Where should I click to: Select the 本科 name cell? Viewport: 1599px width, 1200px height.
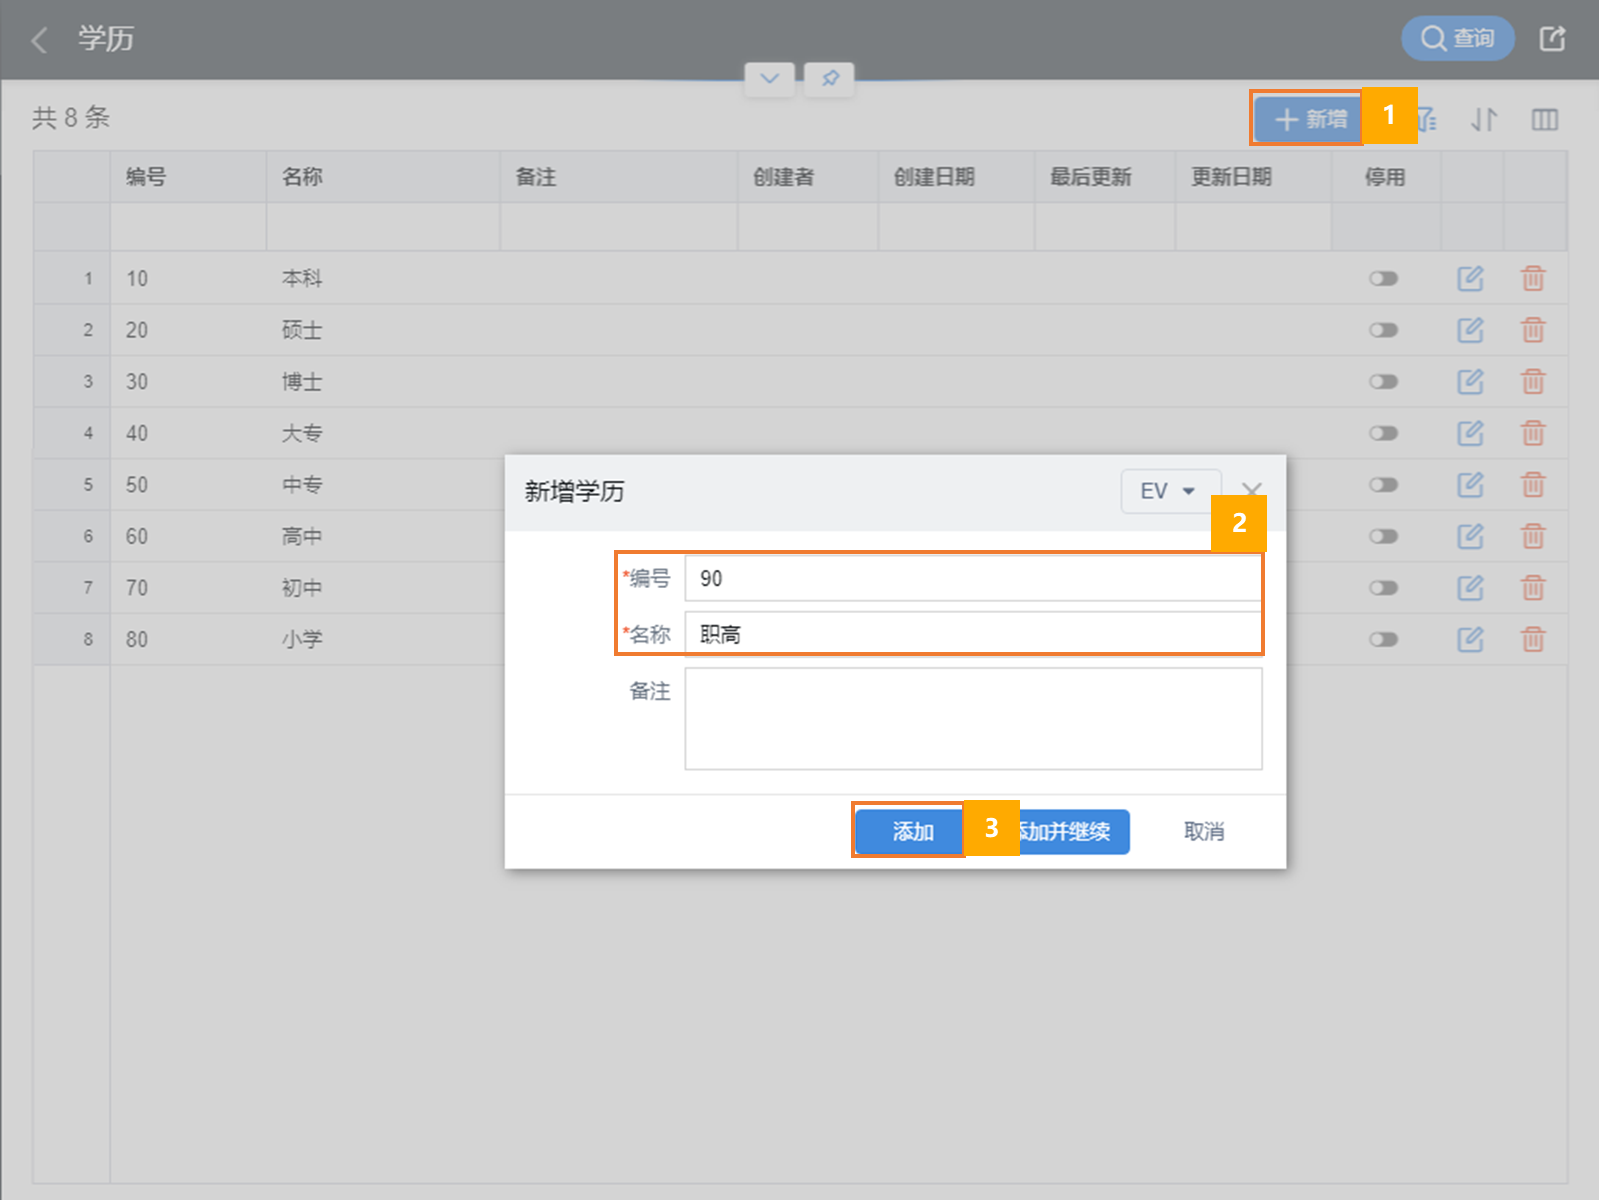pos(383,278)
